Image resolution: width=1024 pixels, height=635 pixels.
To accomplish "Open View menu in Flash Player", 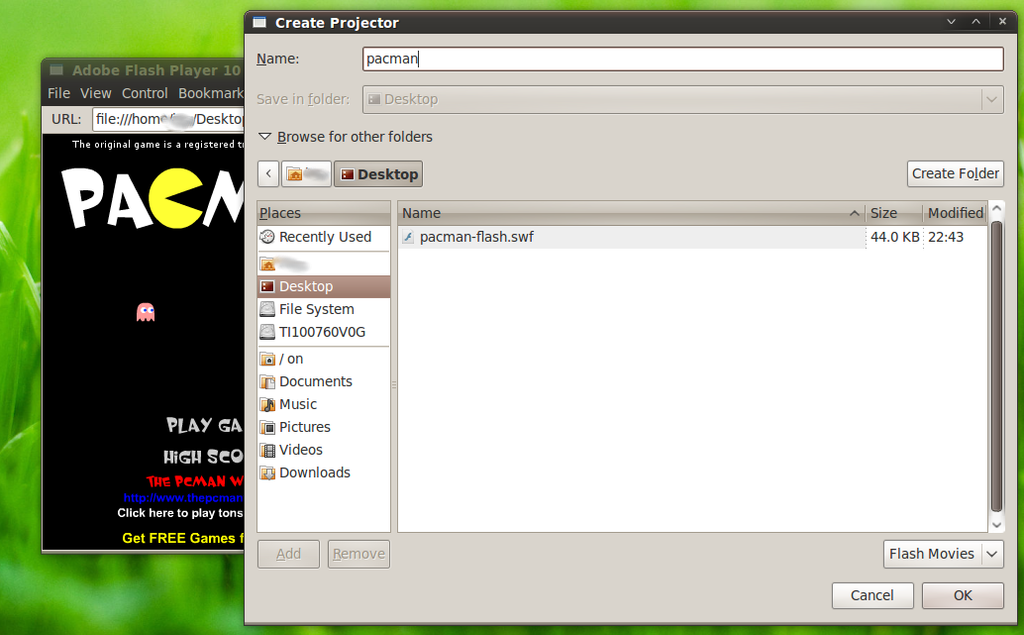I will [x=96, y=93].
